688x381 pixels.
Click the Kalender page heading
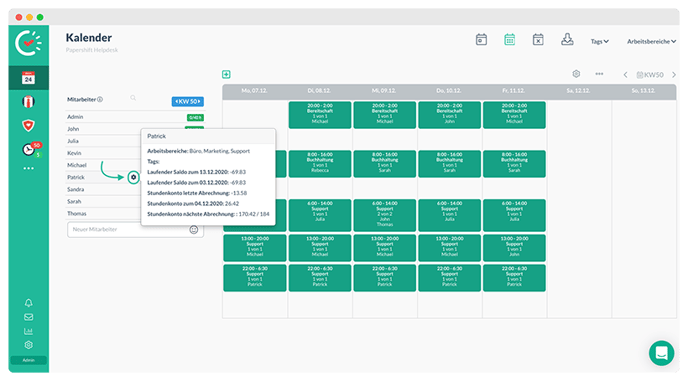click(89, 38)
